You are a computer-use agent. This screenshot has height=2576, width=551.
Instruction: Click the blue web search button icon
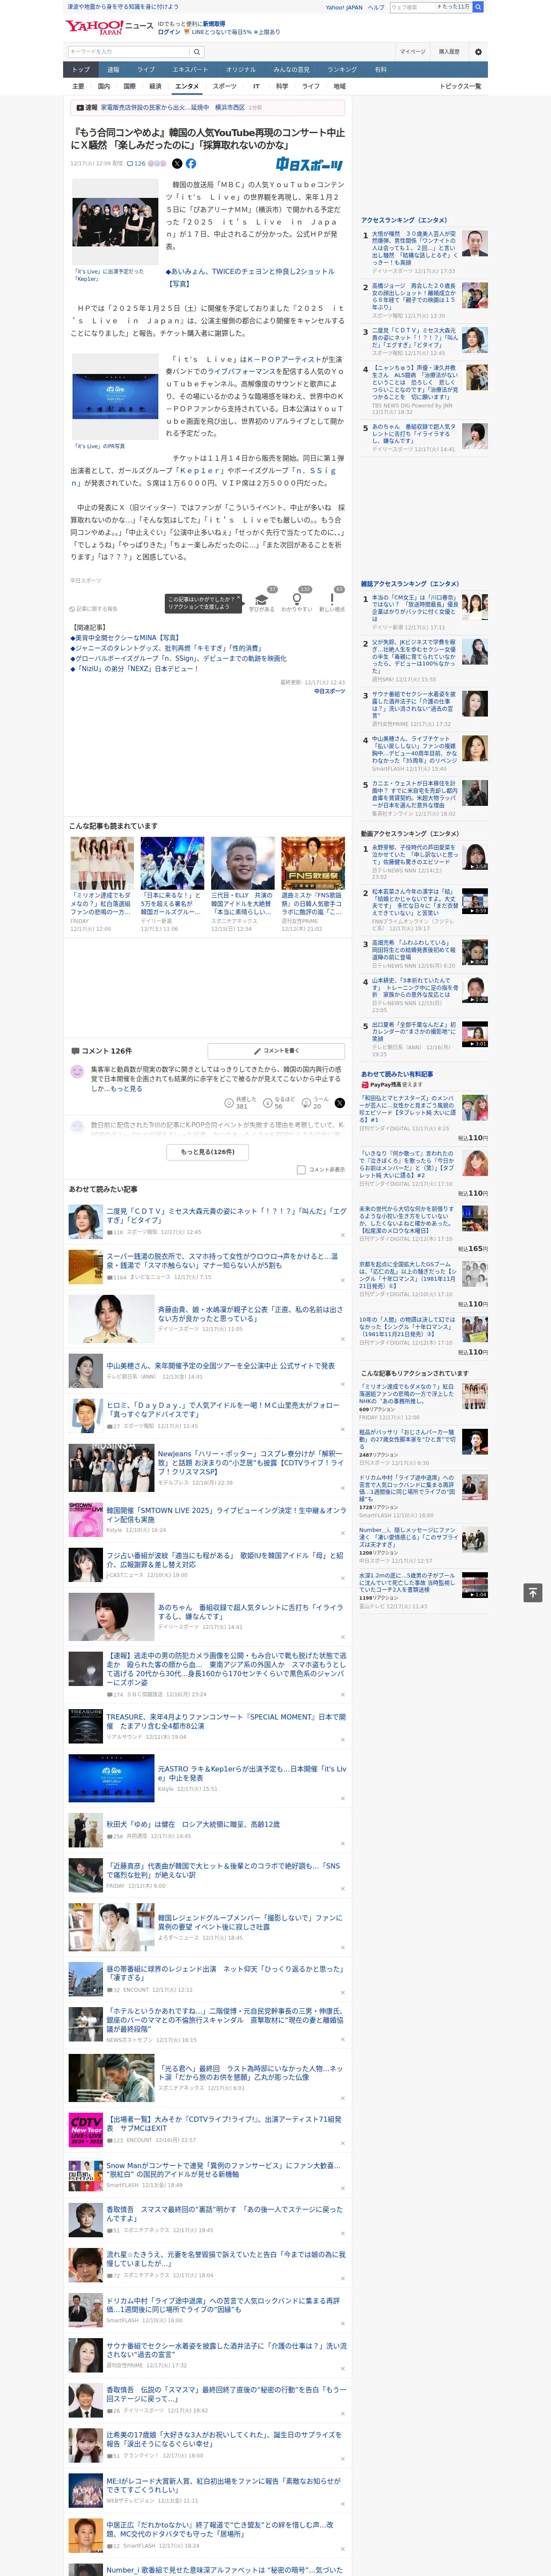[x=478, y=7]
